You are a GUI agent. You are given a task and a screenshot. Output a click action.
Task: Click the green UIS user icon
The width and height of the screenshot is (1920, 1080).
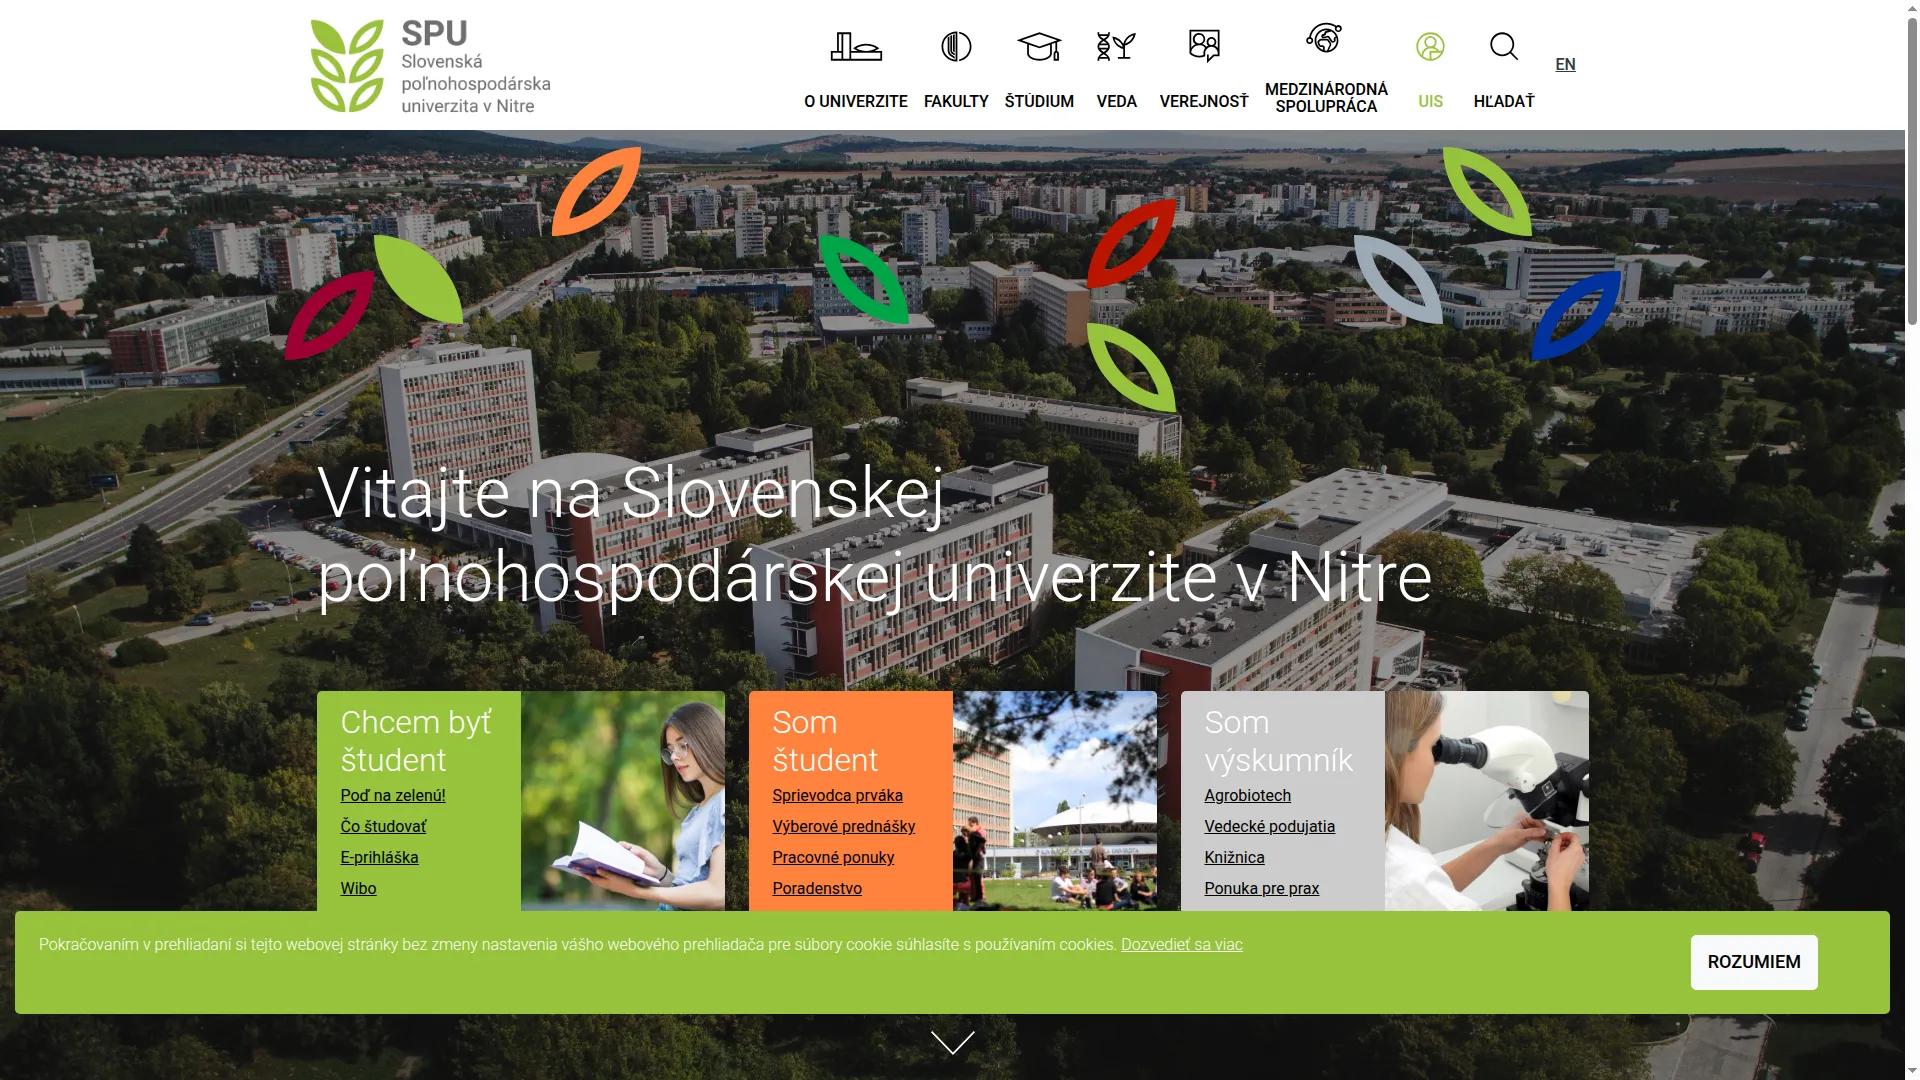(1430, 46)
